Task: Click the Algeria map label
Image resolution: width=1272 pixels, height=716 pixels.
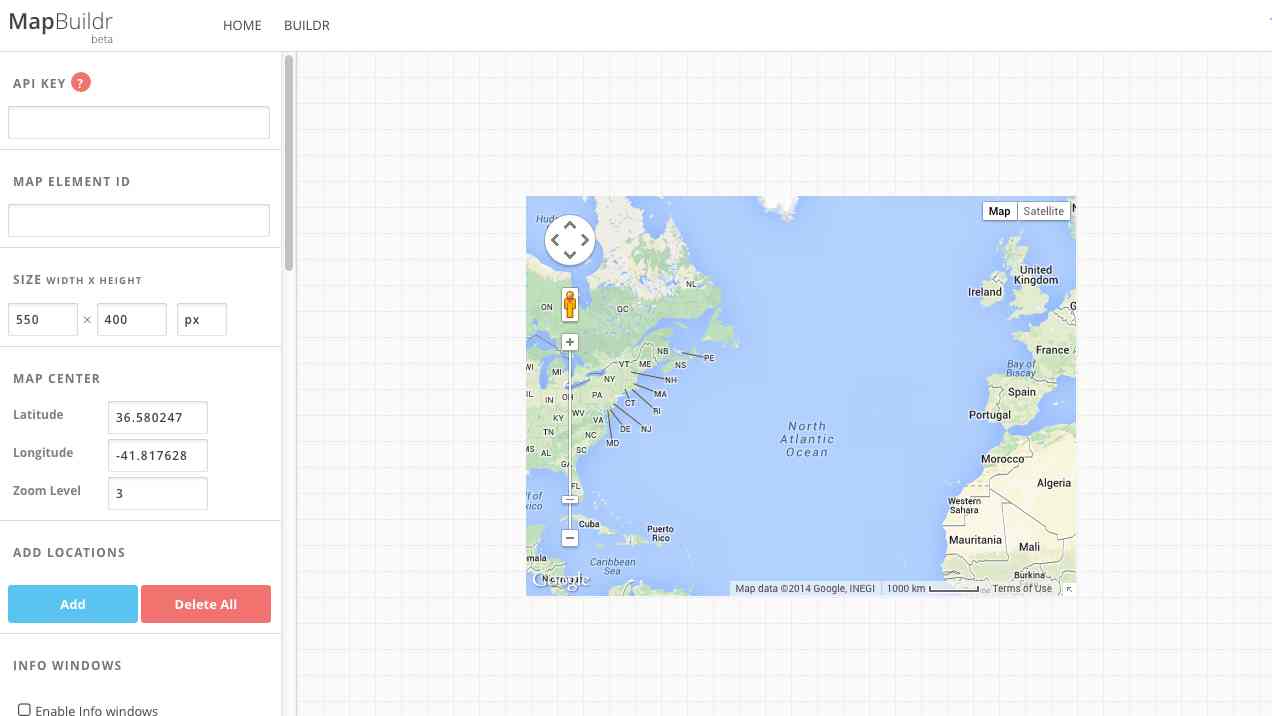Action: (1054, 483)
